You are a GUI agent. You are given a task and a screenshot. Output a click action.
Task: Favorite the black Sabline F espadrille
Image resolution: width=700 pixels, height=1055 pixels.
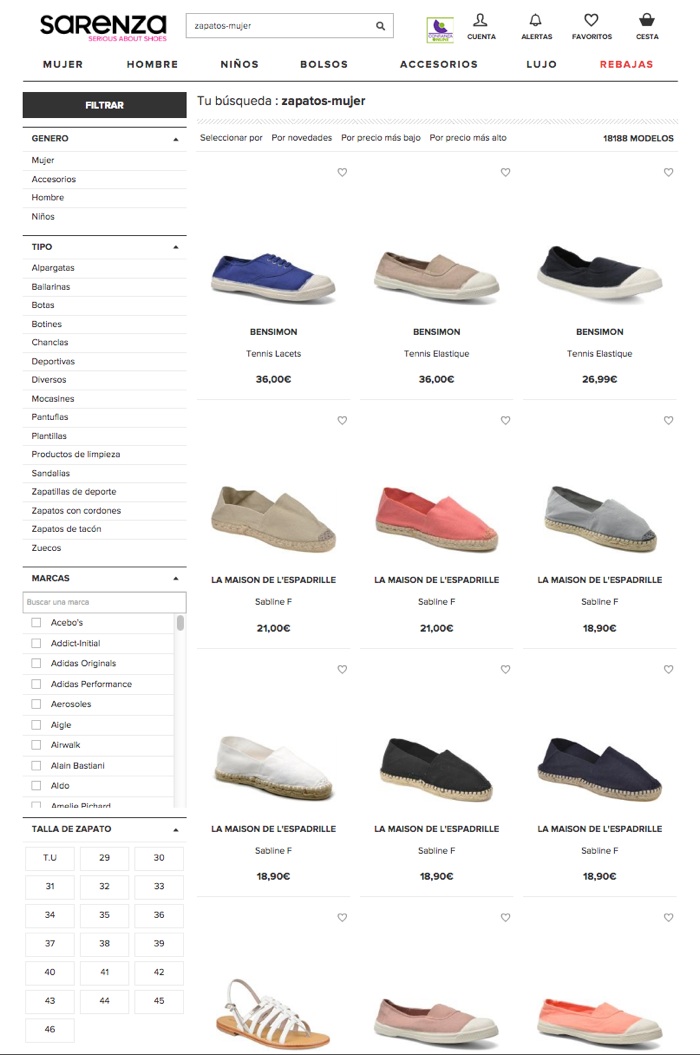point(505,669)
